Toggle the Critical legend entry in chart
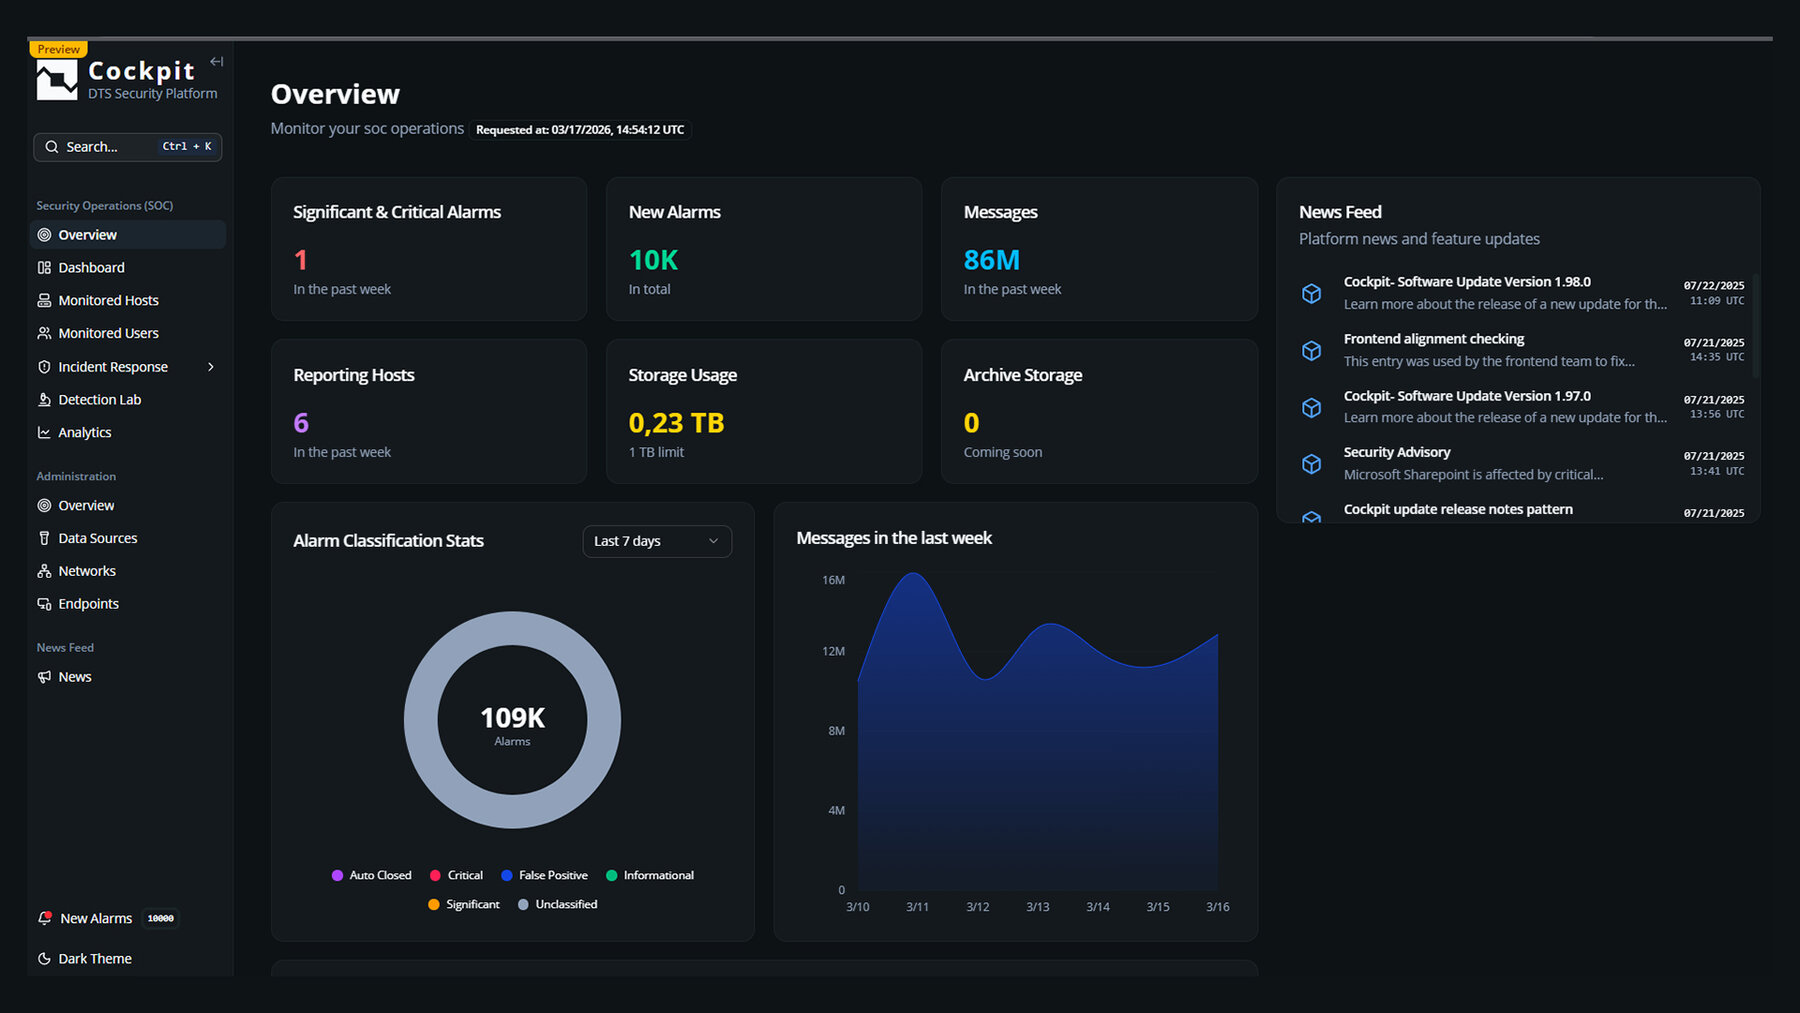 tap(456, 875)
